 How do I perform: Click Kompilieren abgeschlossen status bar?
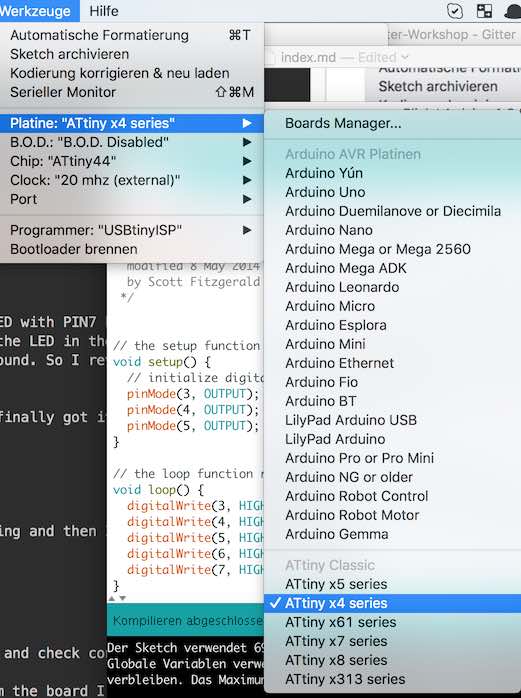pyautogui.click(x=185, y=621)
